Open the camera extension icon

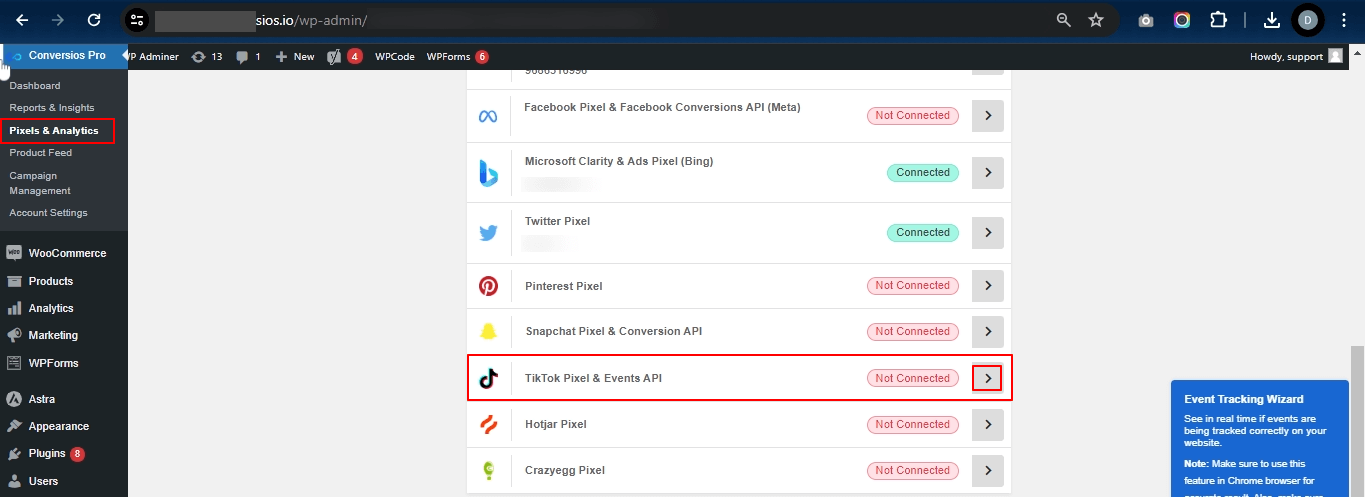[1146, 20]
